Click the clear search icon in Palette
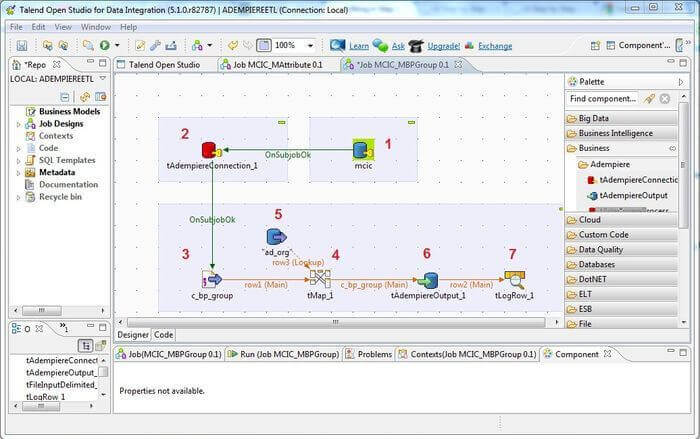The image size is (700, 439). point(665,99)
